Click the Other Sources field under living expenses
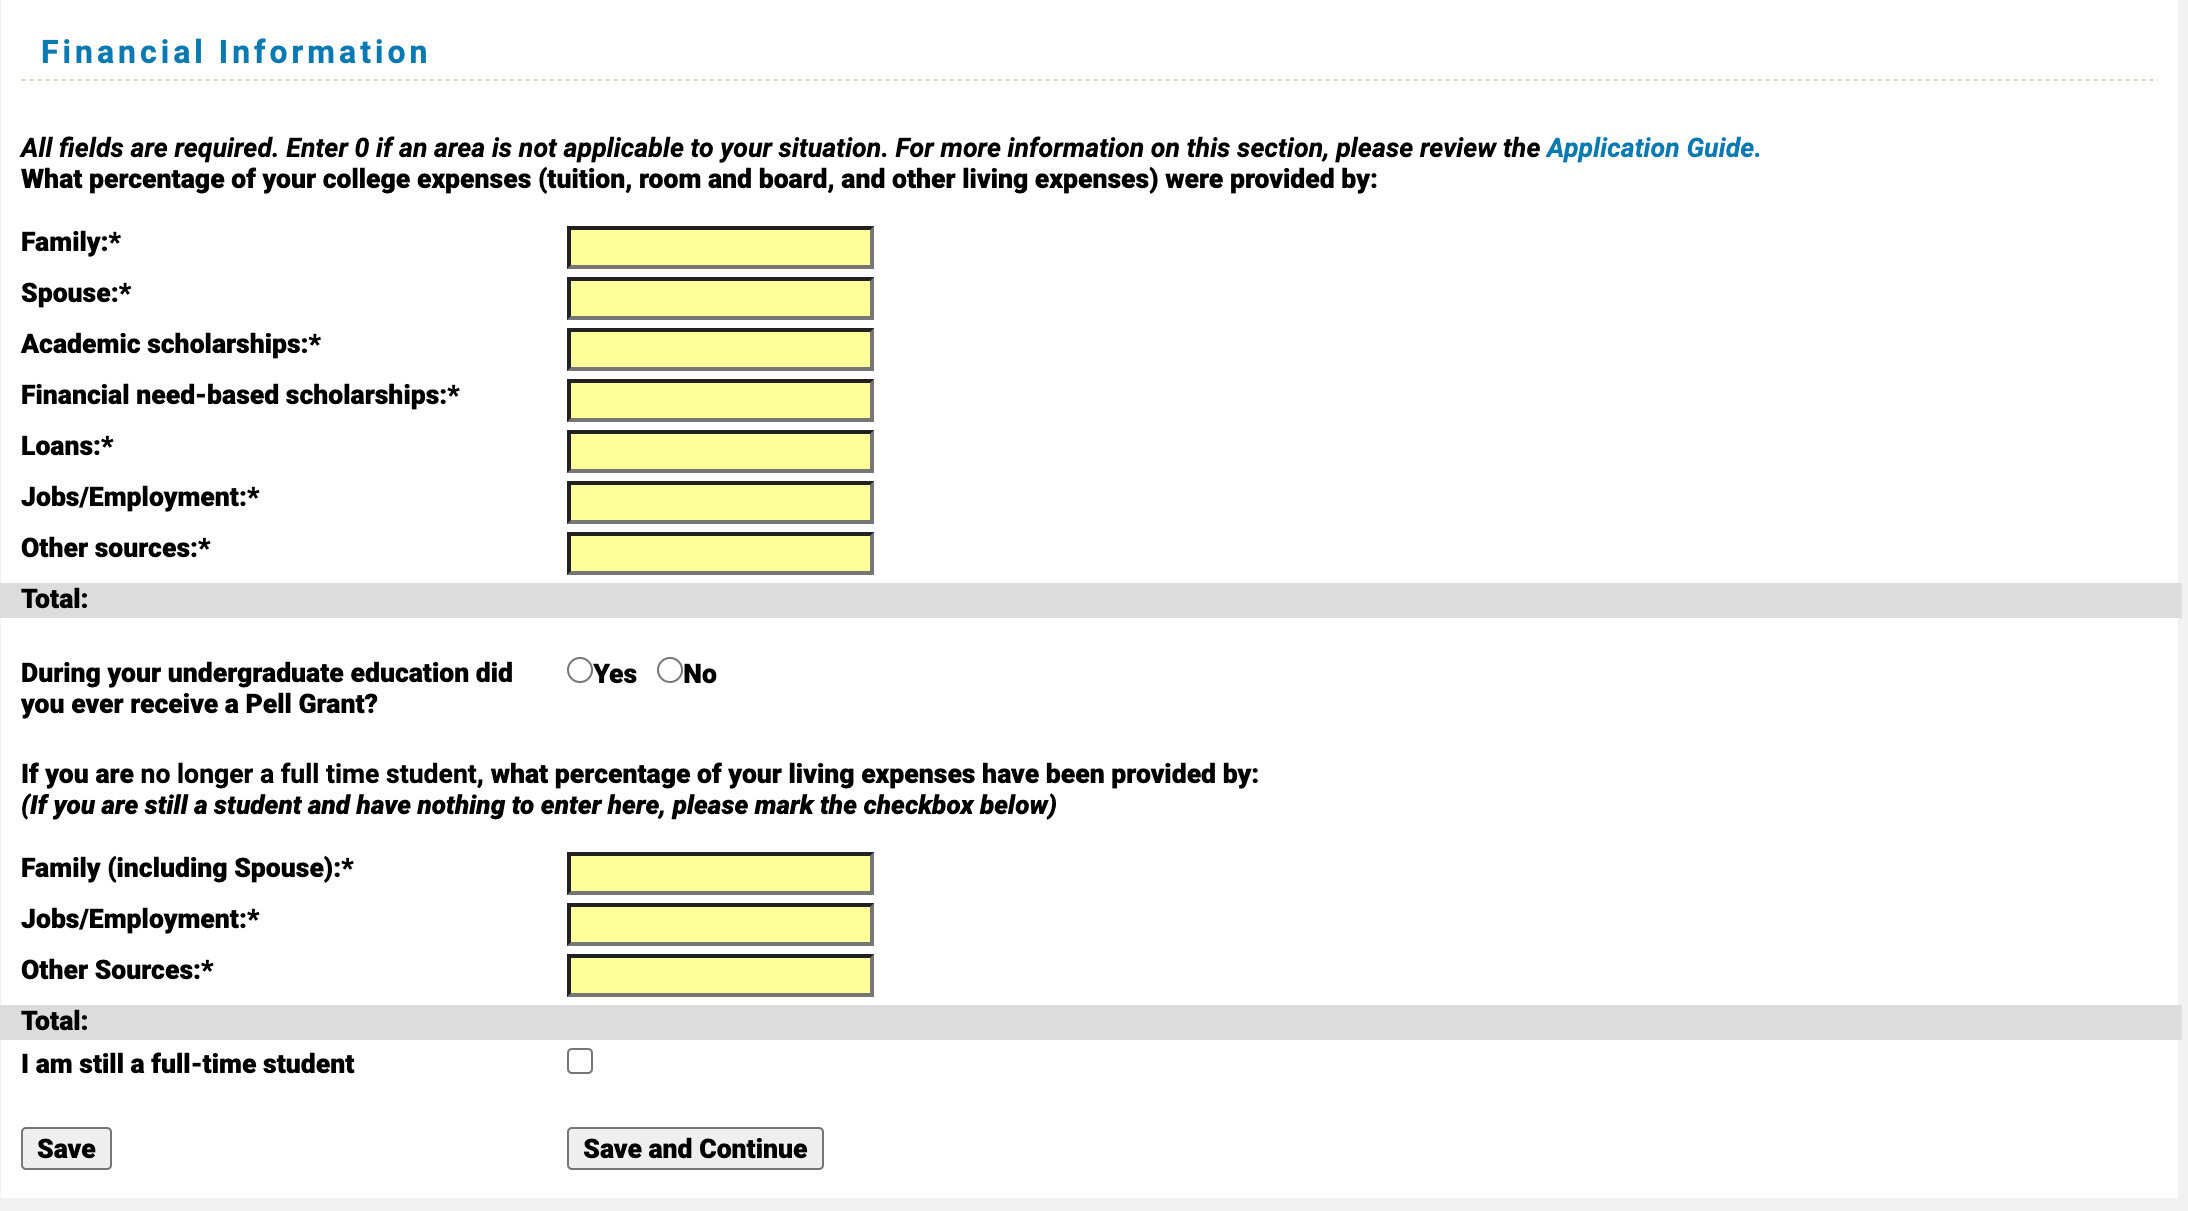This screenshot has width=2188, height=1211. (719, 974)
